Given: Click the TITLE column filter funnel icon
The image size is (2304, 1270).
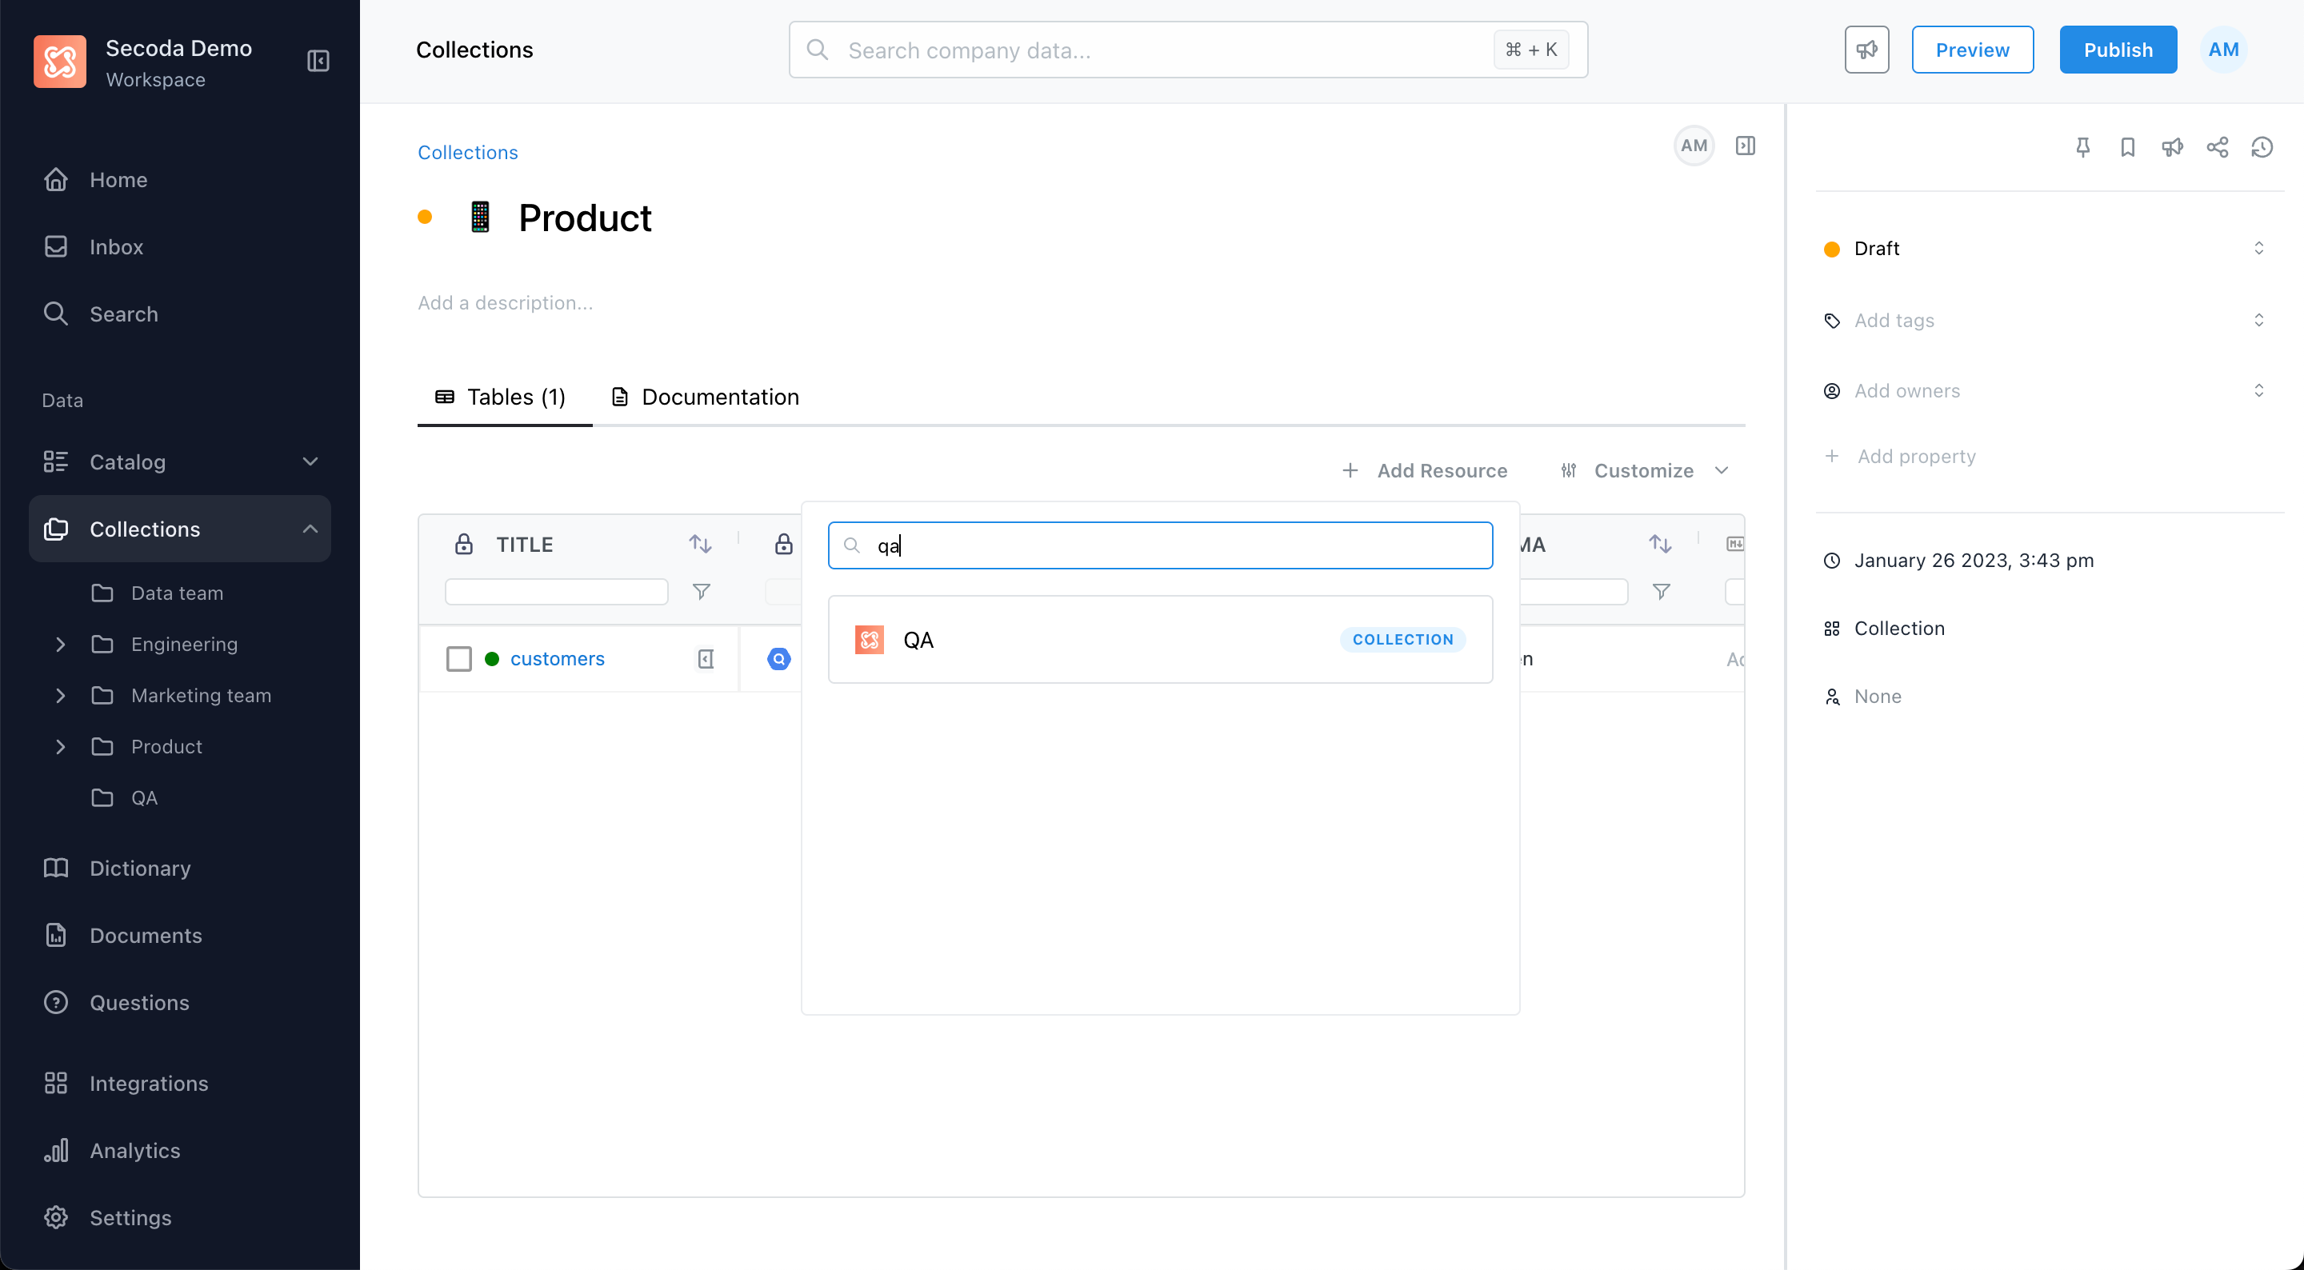Looking at the screenshot, I should 702,592.
